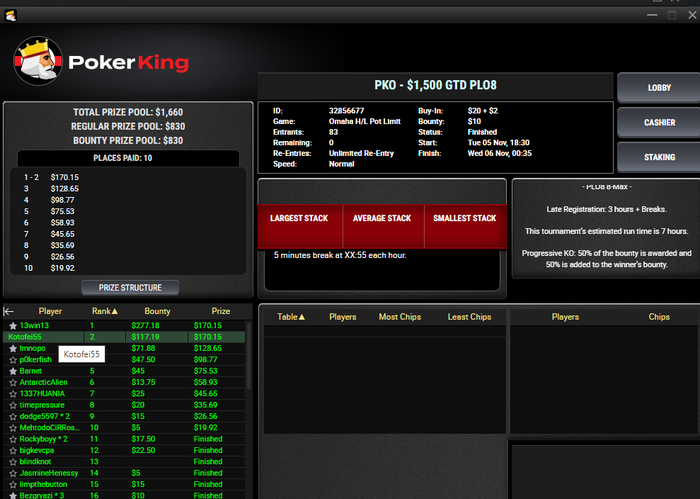Toggle favorite star for player AntarcticAlien
The width and height of the screenshot is (700, 499).
pos(13,383)
